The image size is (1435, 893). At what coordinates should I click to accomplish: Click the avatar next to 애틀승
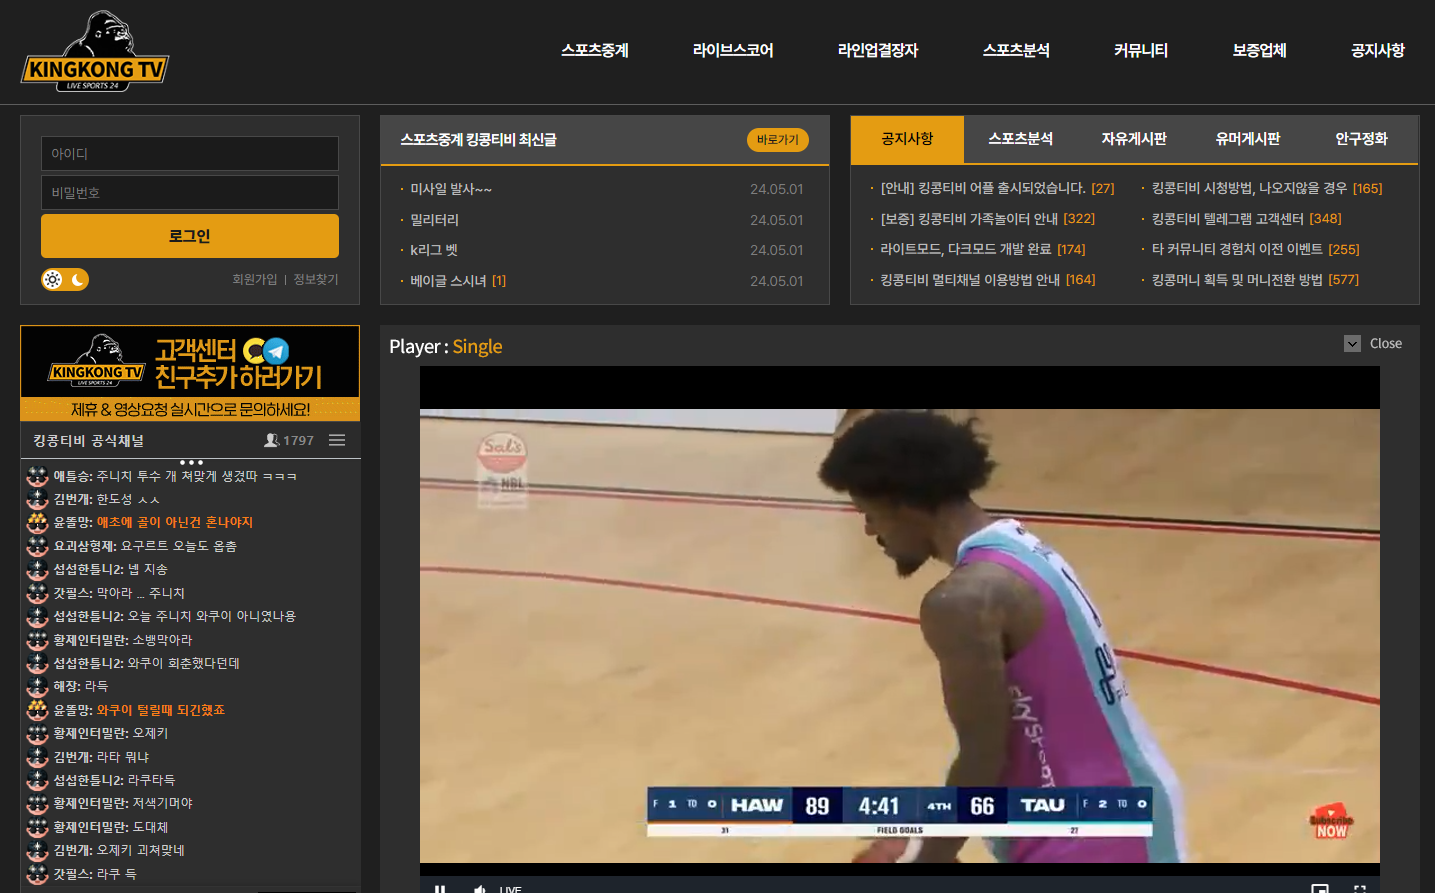[37, 476]
